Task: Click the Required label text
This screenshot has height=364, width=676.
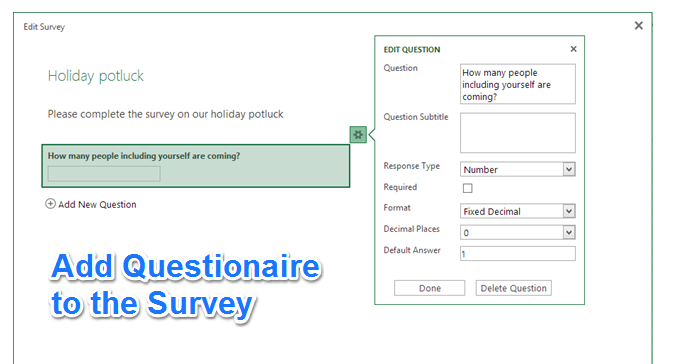Action: [x=400, y=187]
